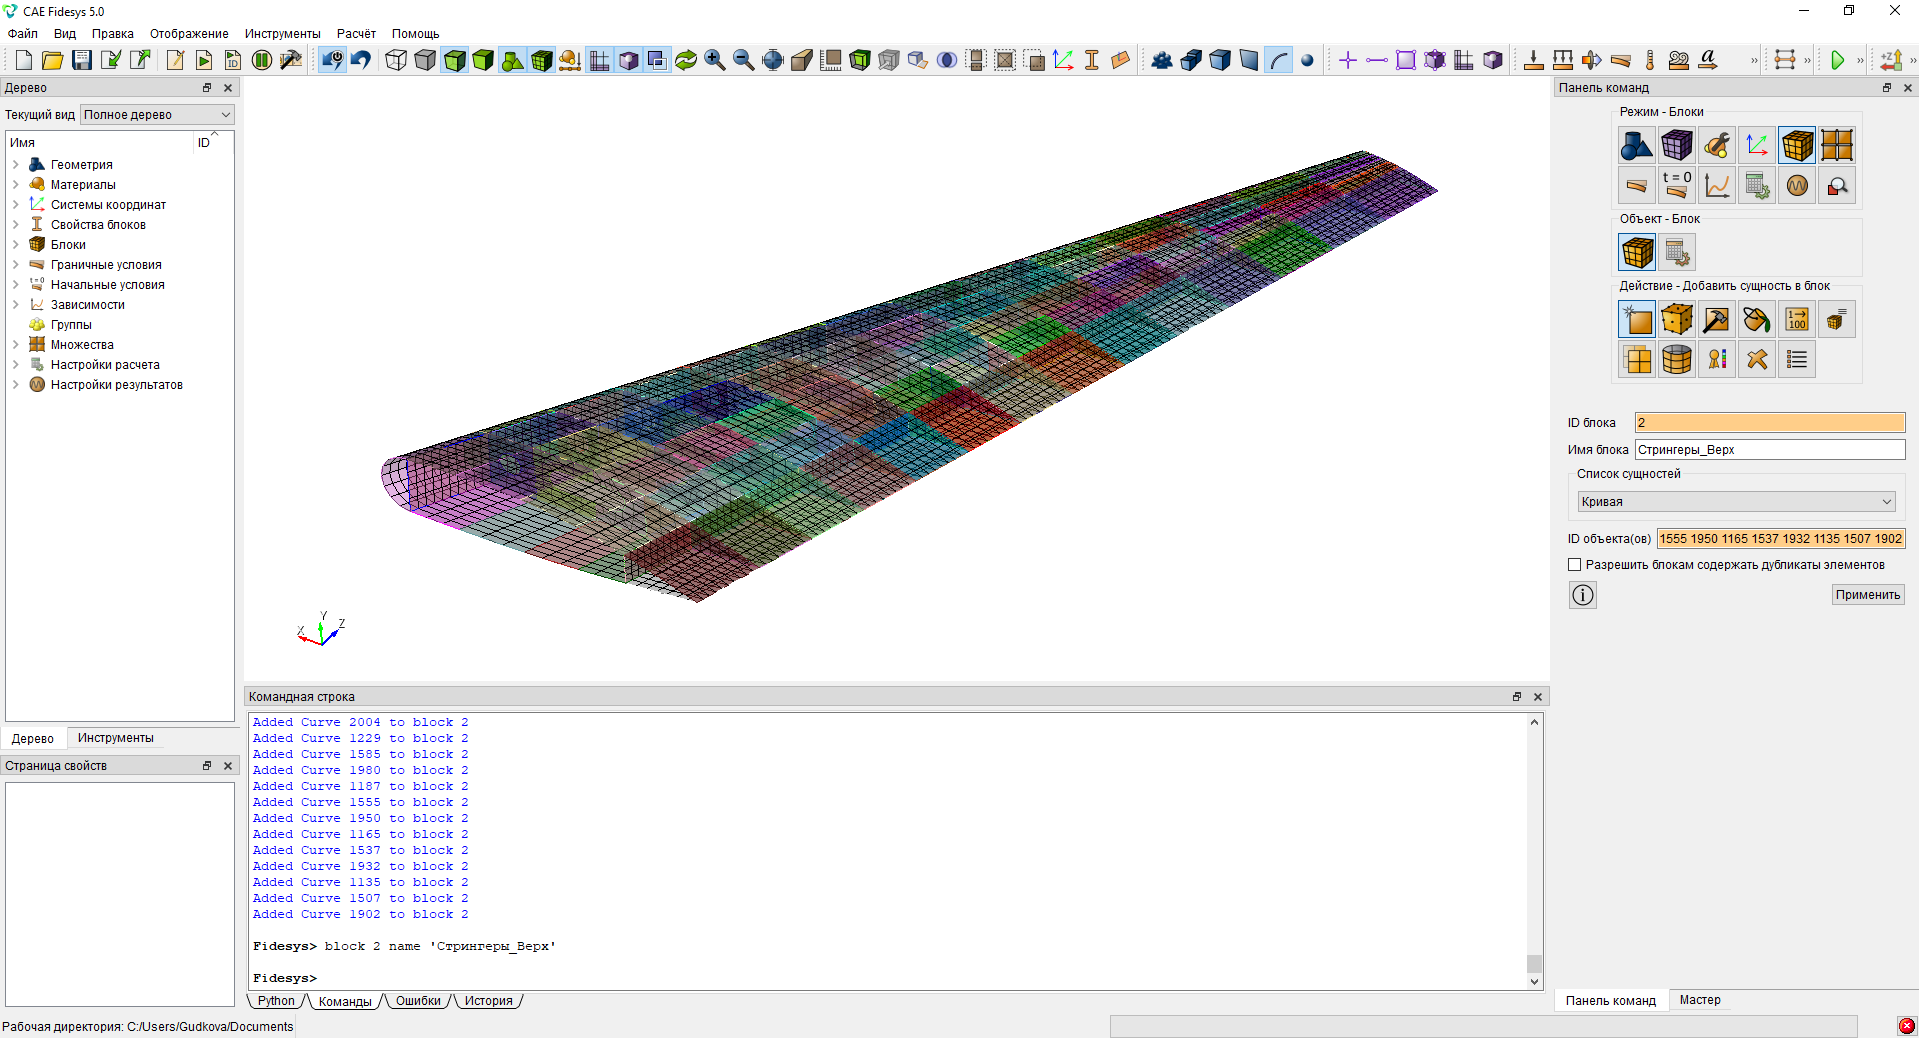
Task: Switch to the Python console tab
Action: click(x=276, y=1001)
